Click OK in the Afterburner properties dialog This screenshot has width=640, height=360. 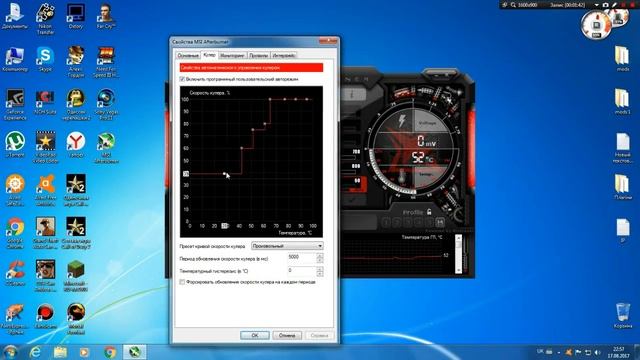coord(255,335)
